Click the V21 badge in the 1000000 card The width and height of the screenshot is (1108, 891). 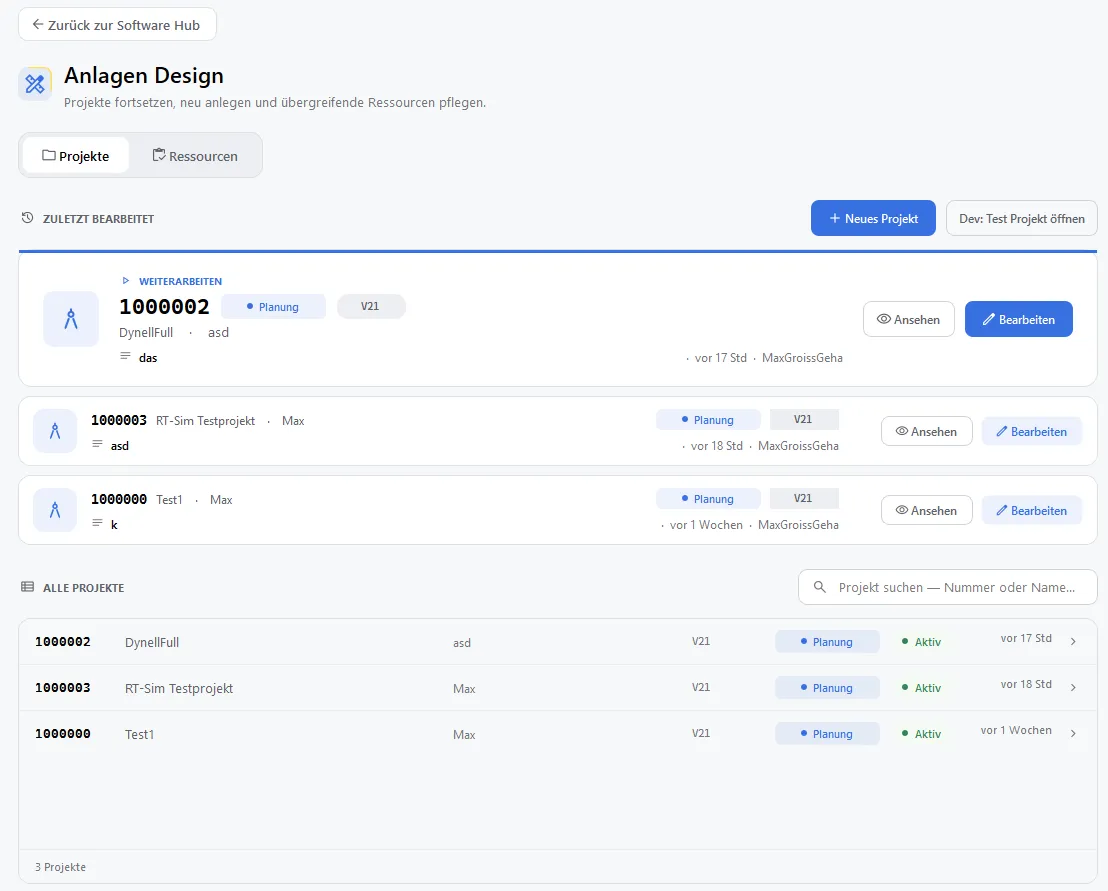[804, 498]
